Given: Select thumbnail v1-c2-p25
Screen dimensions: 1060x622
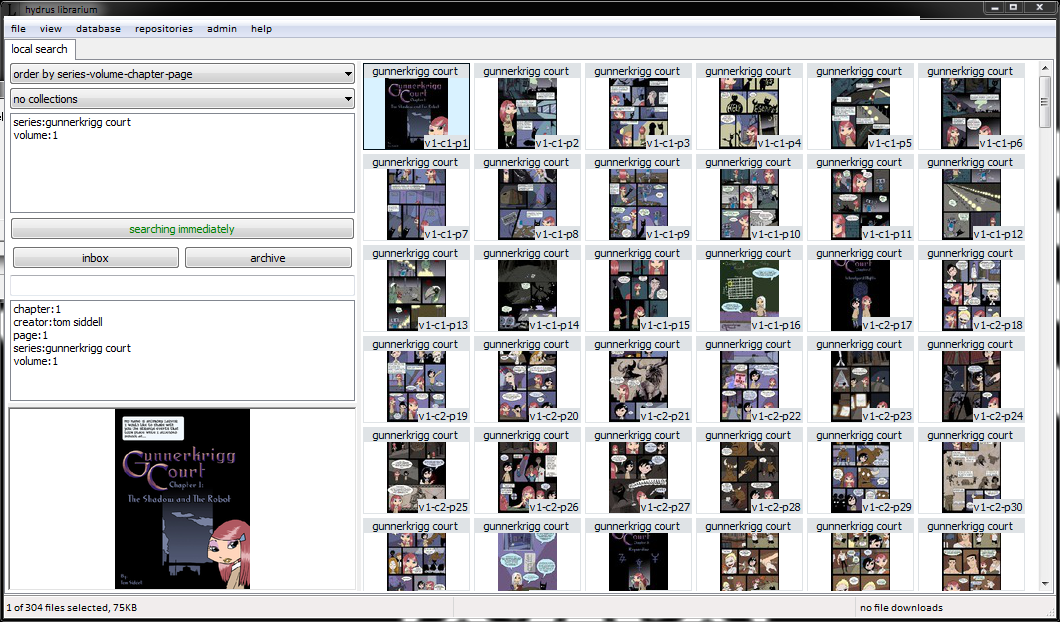Looking at the screenshot, I should tap(416, 471).
